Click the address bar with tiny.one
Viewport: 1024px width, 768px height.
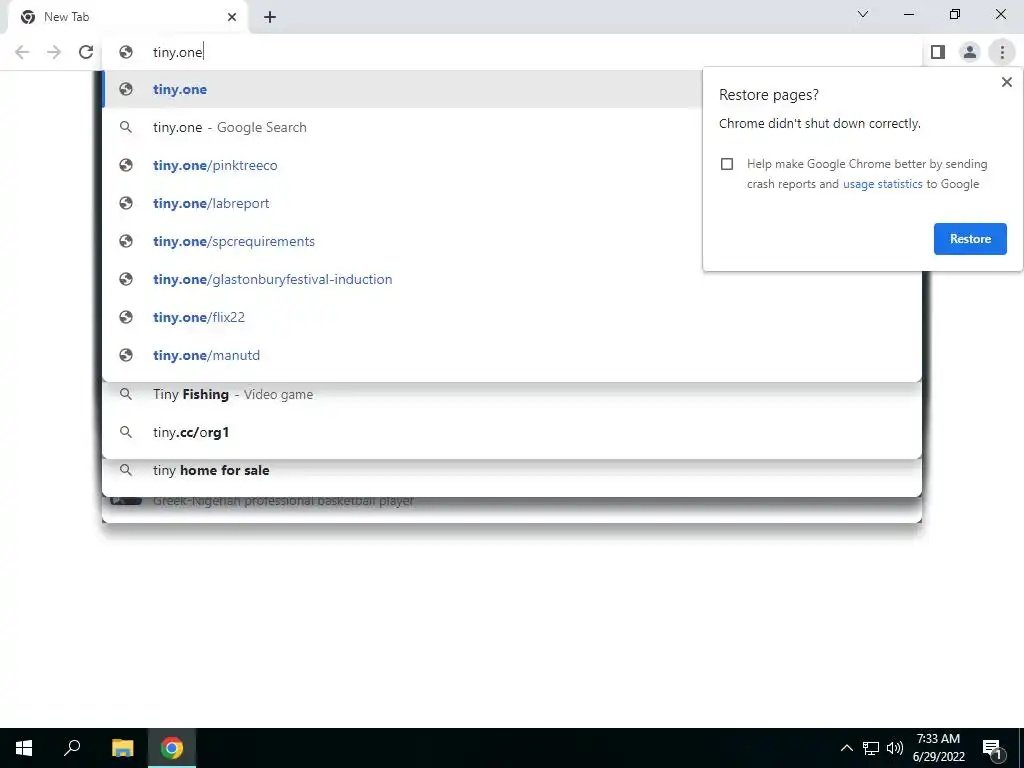[x=512, y=52]
